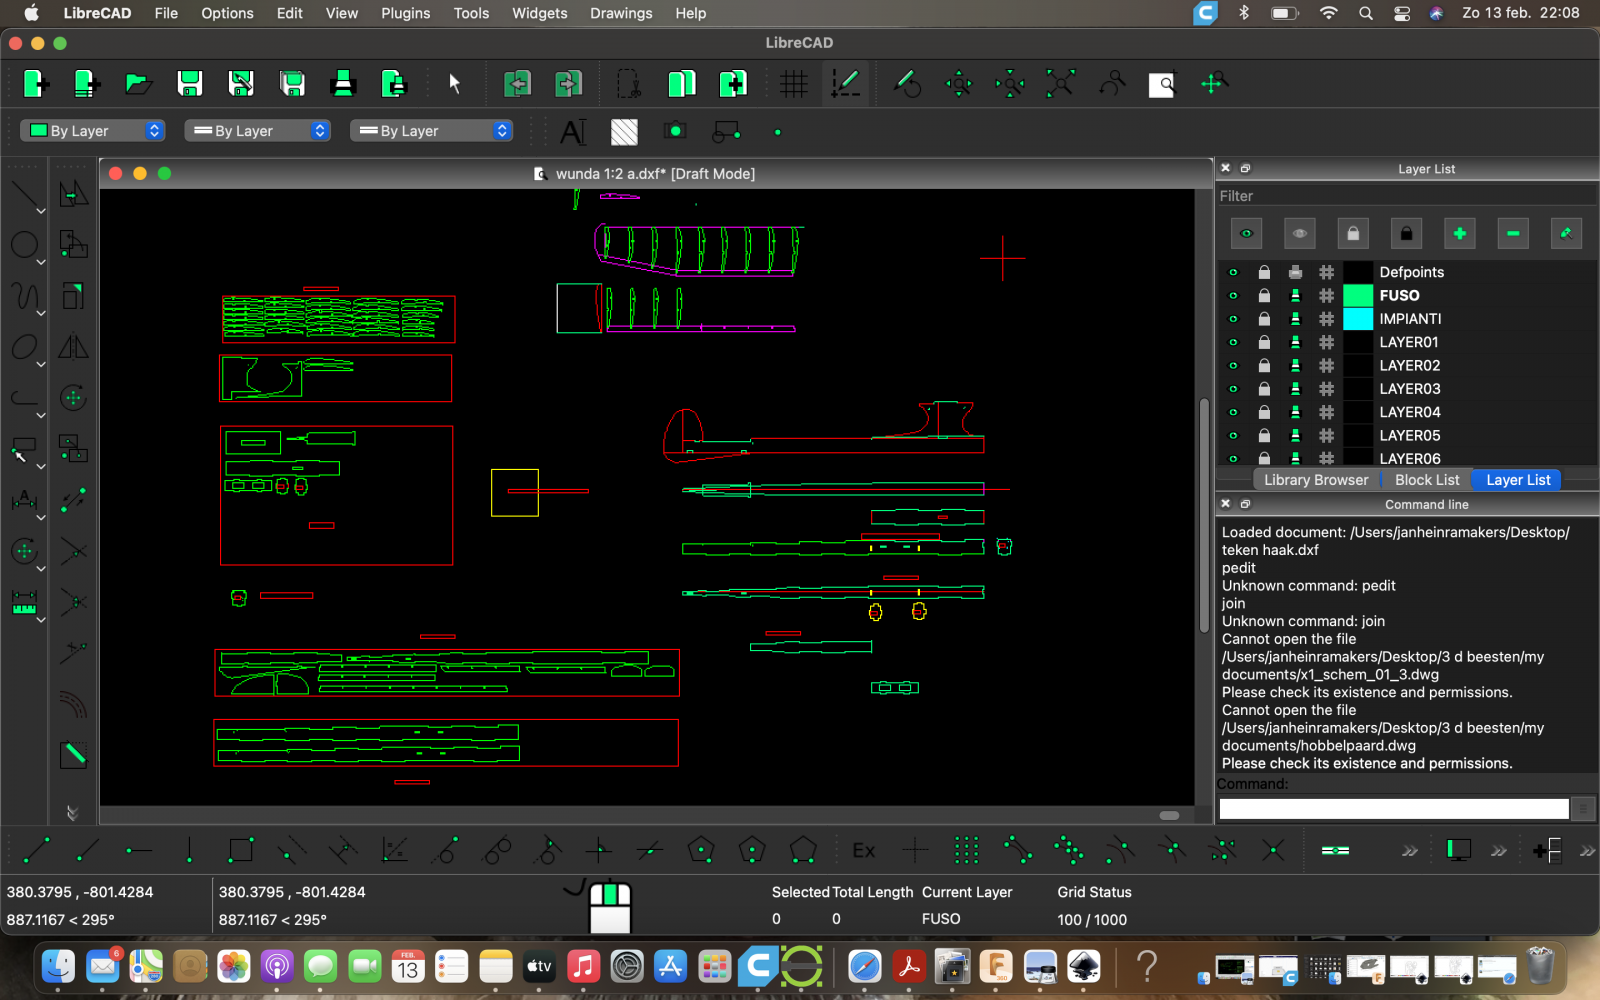
Task: Expand the Ellipse tools dropdown
Action: pyautogui.click(x=41, y=364)
